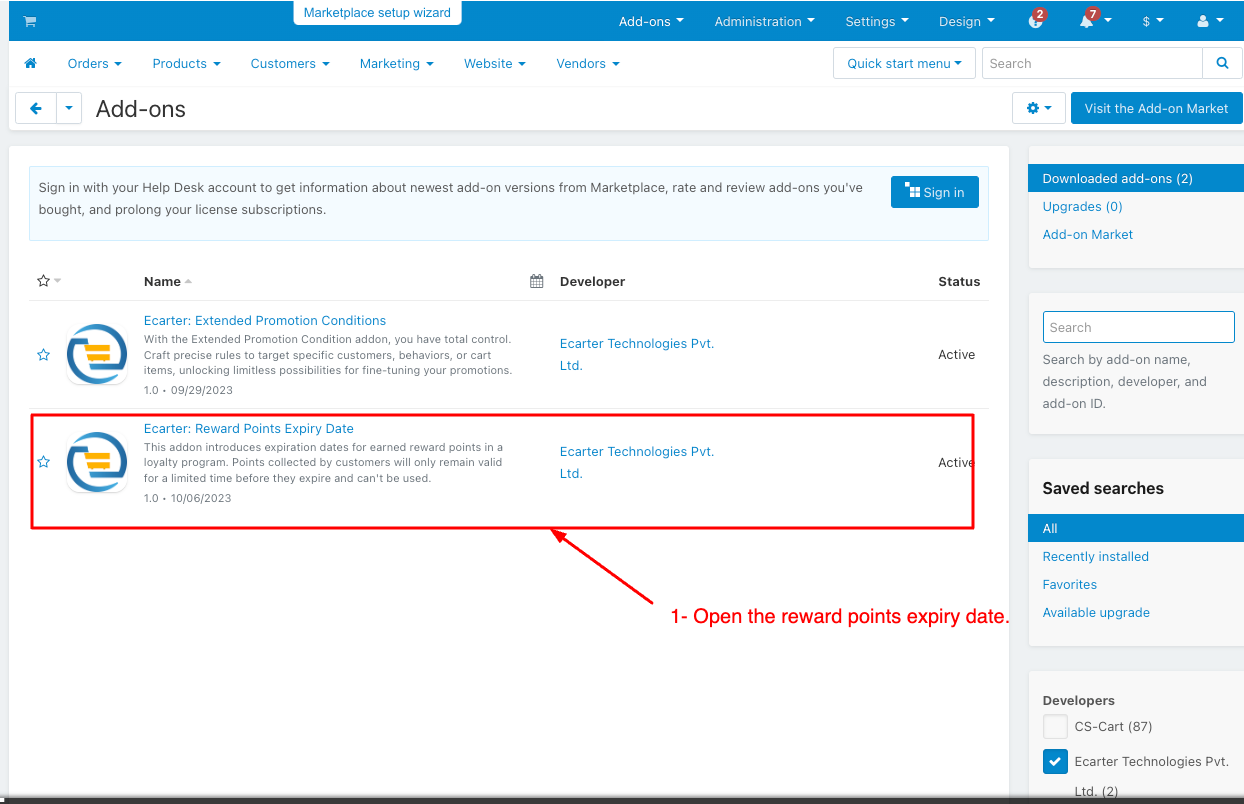The height and width of the screenshot is (804, 1244).
Task: Check the CS-Cart developer checkbox
Action: [1055, 726]
